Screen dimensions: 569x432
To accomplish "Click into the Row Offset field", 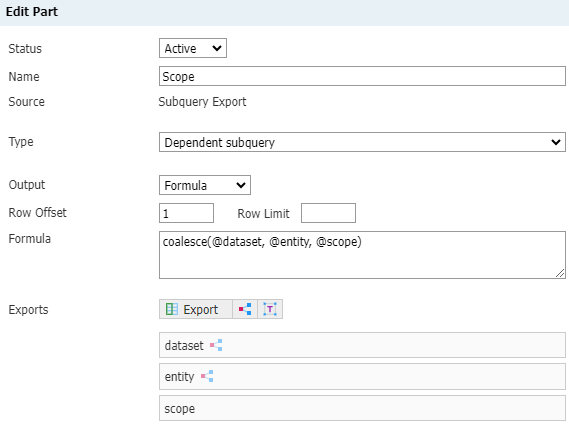I will point(186,213).
